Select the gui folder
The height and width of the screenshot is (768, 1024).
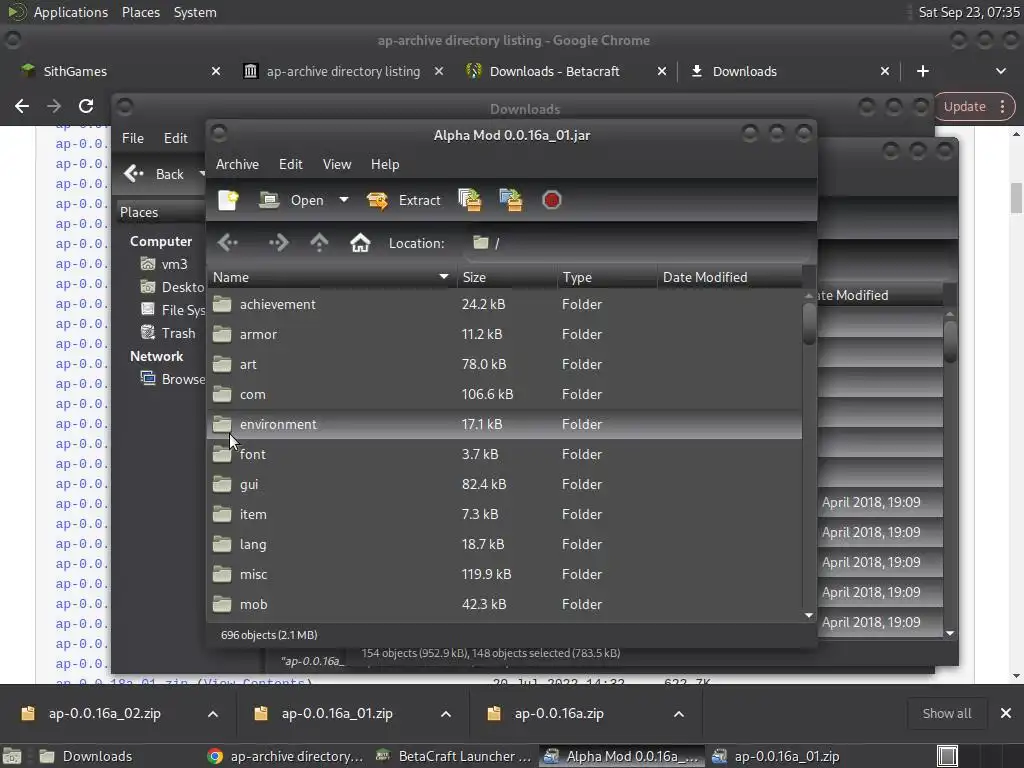[x=504, y=485]
